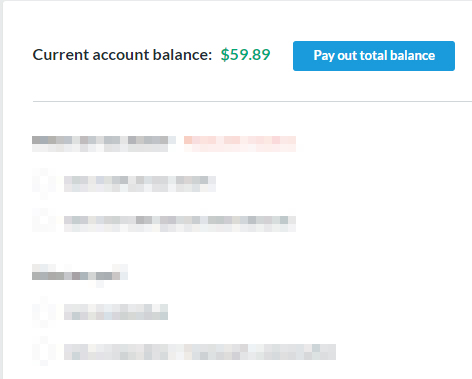The height and width of the screenshot is (379, 472).
Task: Select second blurred radio option under first heading
Action: coord(44,220)
